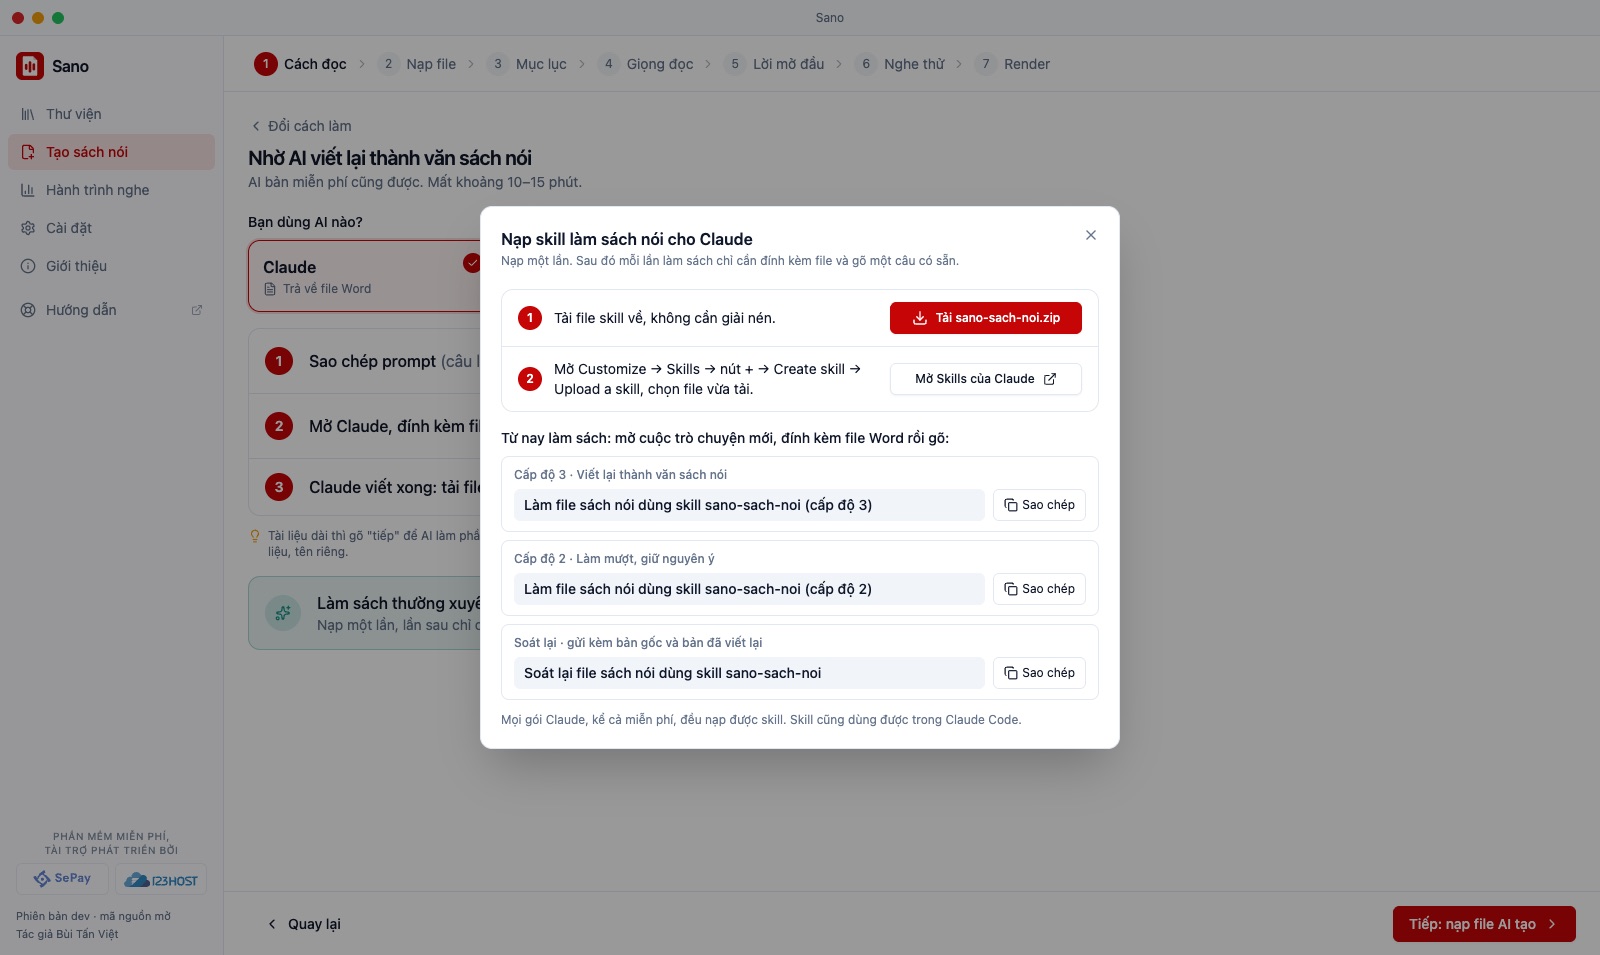Screen dimensions: 1600x955
Task: Close the Nạp skill dialog
Action: point(1091,235)
